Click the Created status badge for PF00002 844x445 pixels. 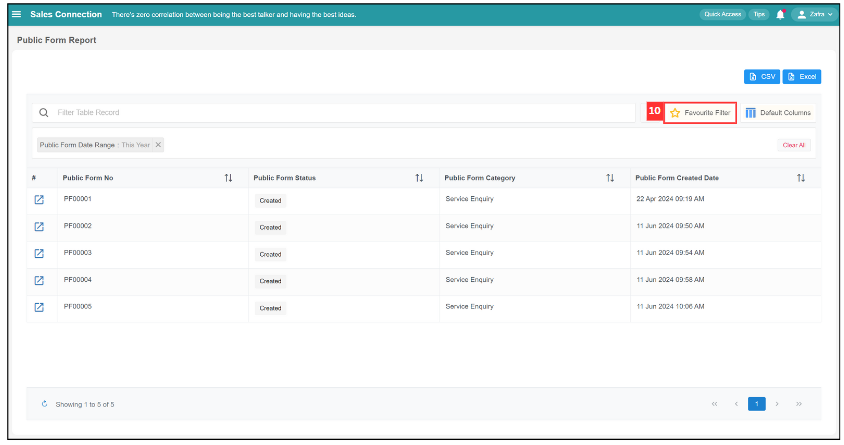point(270,228)
